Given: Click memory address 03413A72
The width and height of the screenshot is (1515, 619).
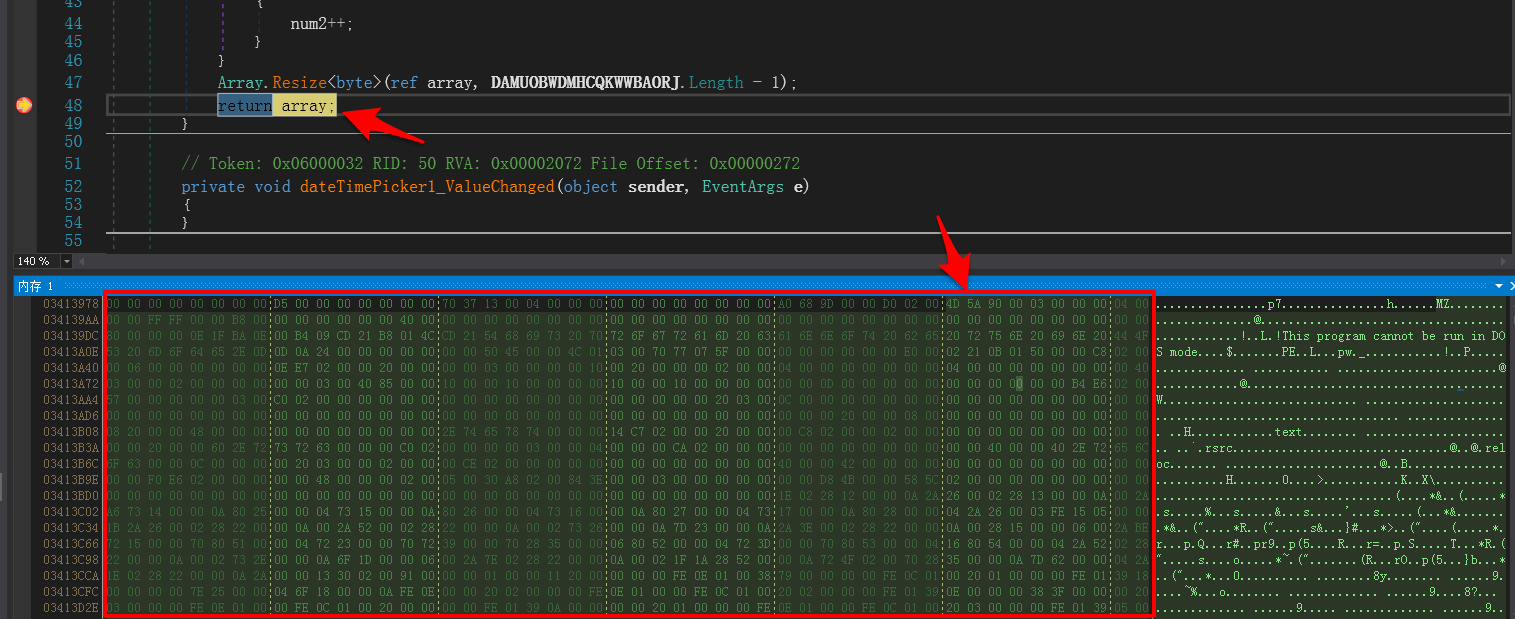Looking at the screenshot, I should coord(71,383).
